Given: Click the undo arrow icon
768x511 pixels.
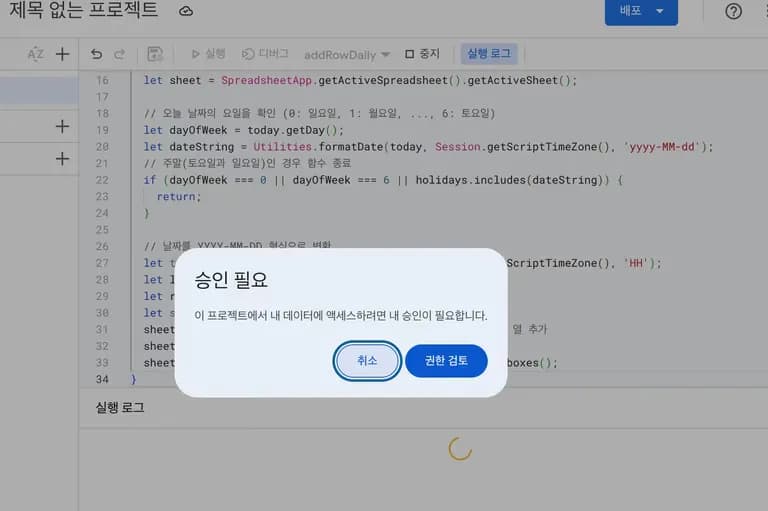Looking at the screenshot, I should [x=96, y=54].
